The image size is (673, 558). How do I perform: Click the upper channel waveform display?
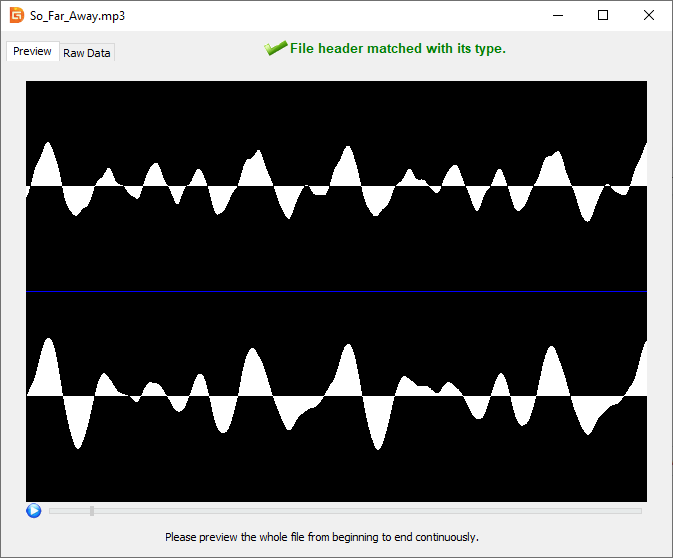336,186
